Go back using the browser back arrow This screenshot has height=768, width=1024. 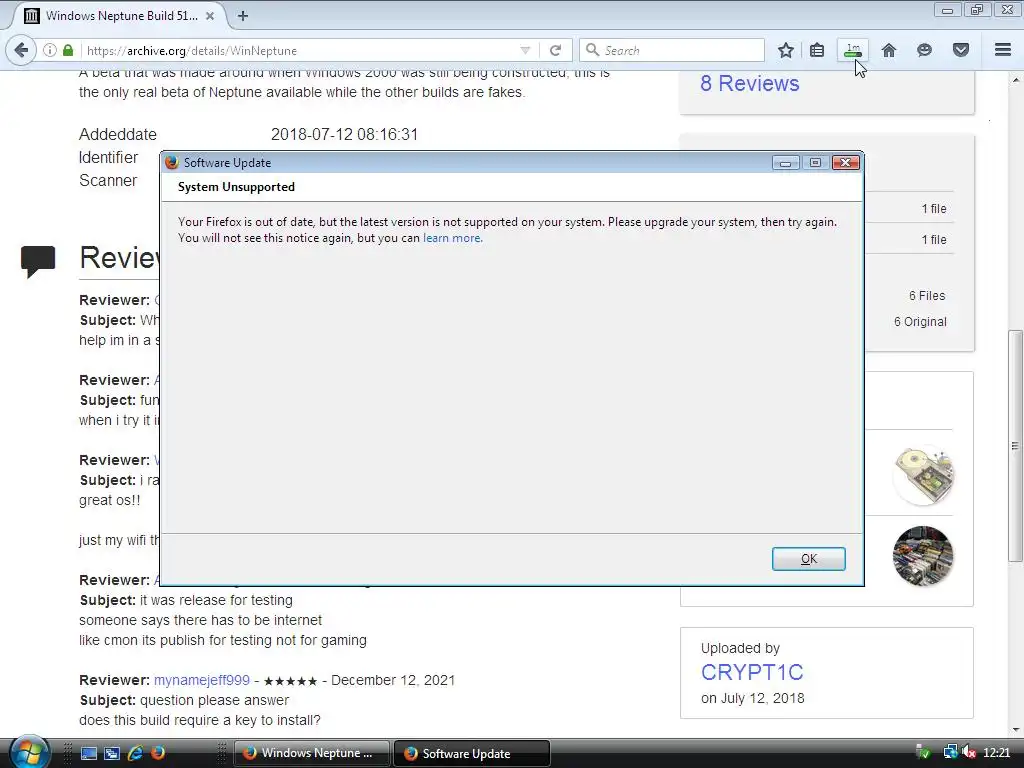[21, 50]
